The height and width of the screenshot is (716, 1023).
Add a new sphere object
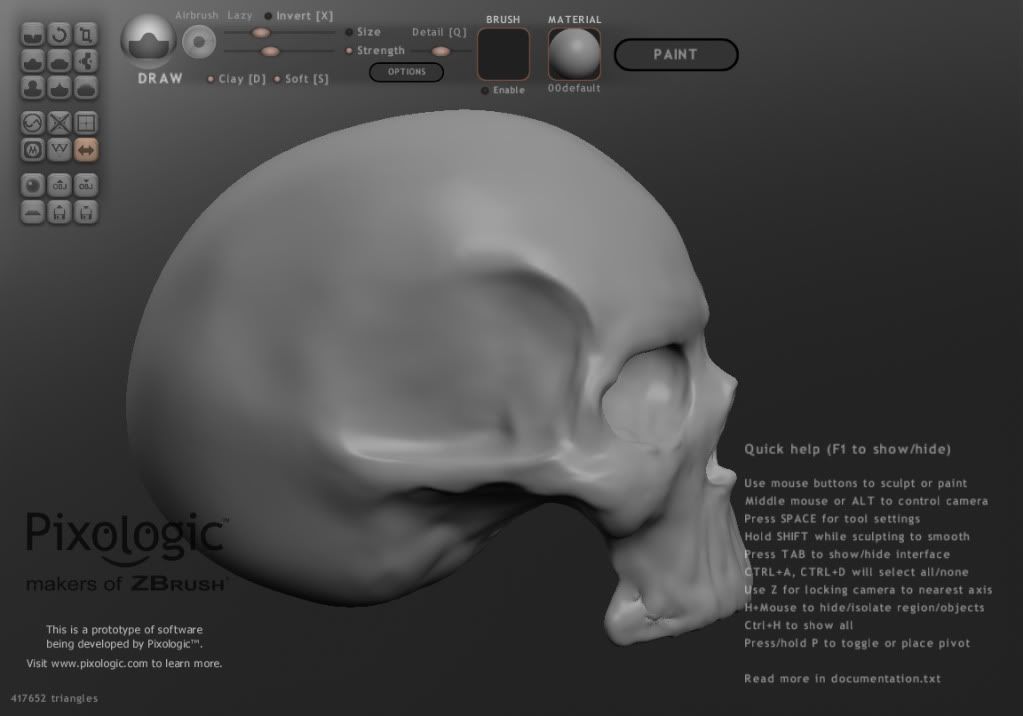point(34,186)
